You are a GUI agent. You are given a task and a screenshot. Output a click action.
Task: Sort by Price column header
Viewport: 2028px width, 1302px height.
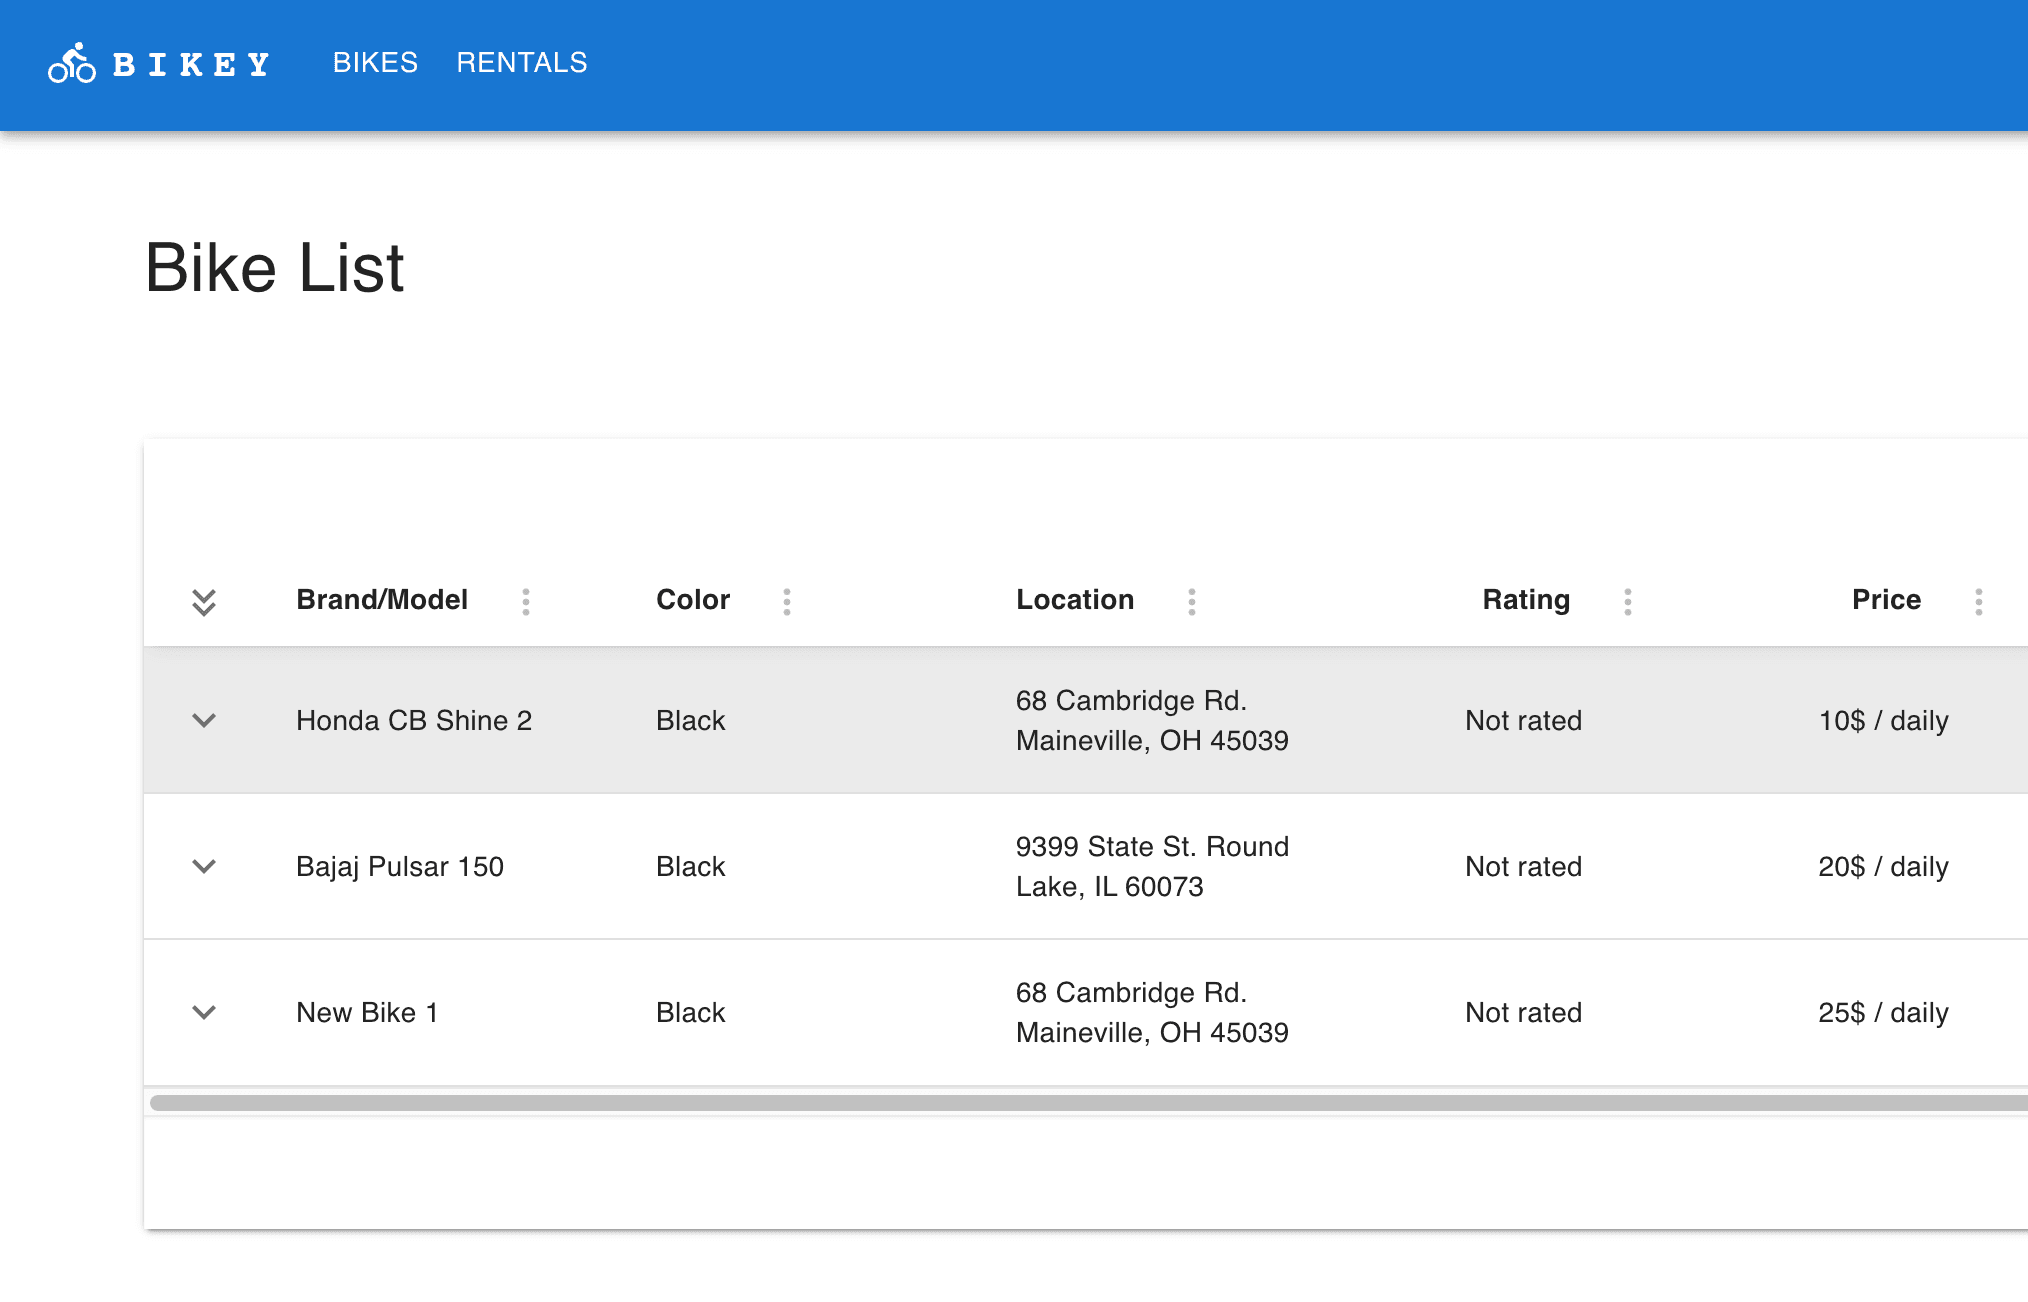tap(1886, 600)
